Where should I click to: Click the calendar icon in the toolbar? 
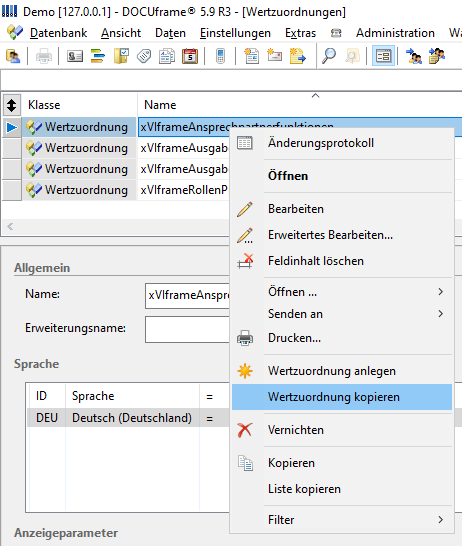[190, 56]
